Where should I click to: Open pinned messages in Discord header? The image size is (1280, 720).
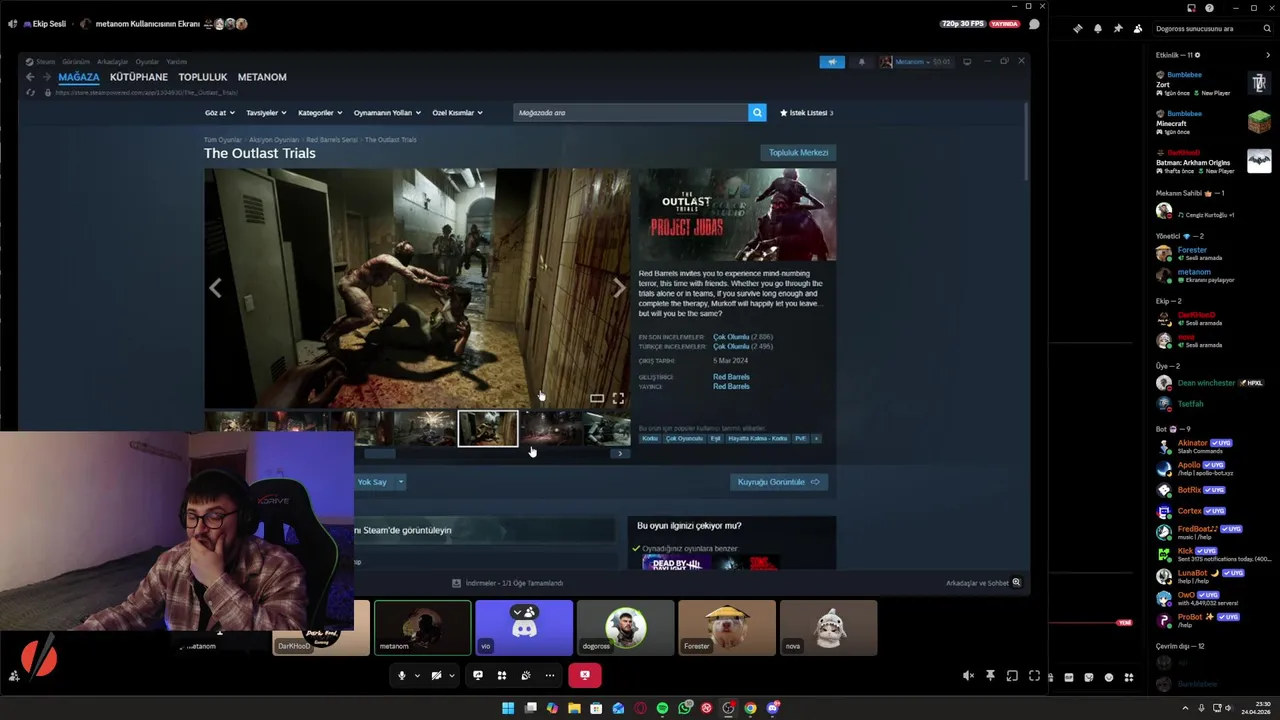click(1118, 28)
